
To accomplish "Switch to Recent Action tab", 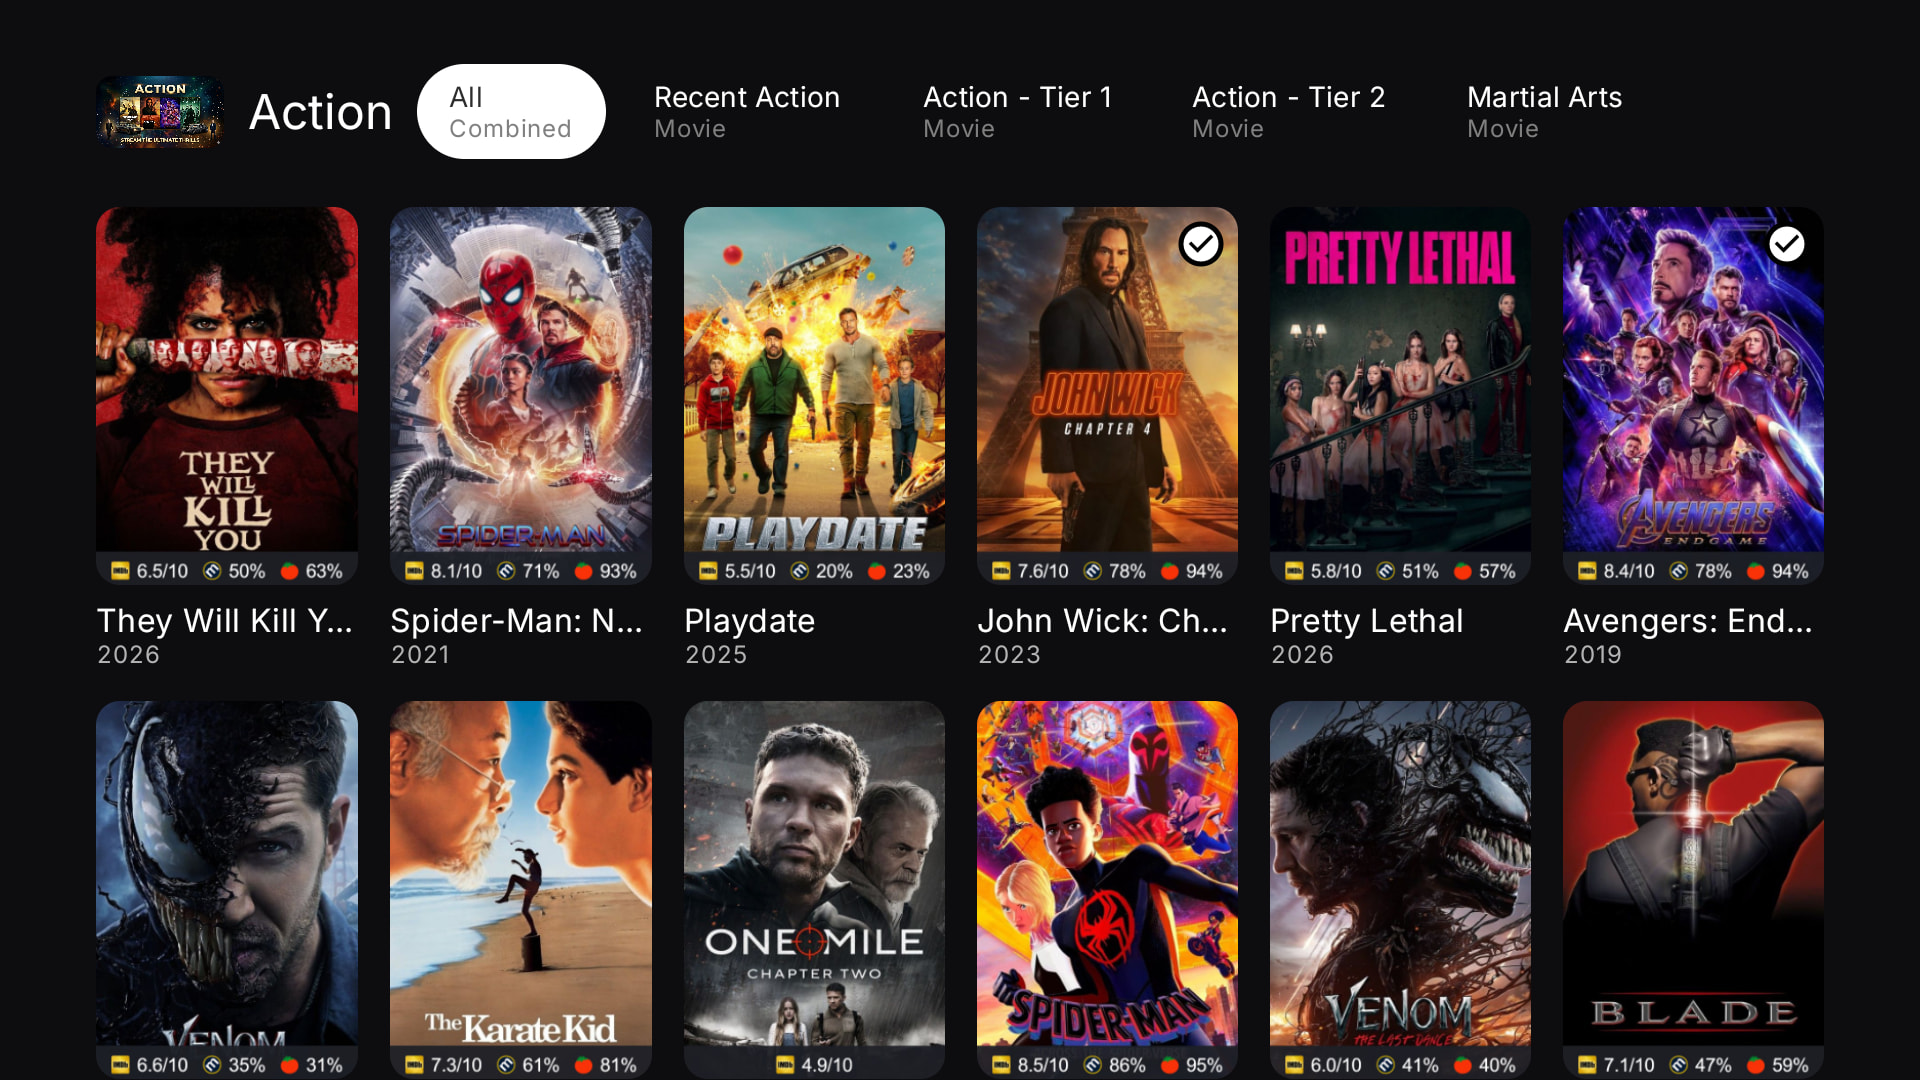I will point(747,112).
